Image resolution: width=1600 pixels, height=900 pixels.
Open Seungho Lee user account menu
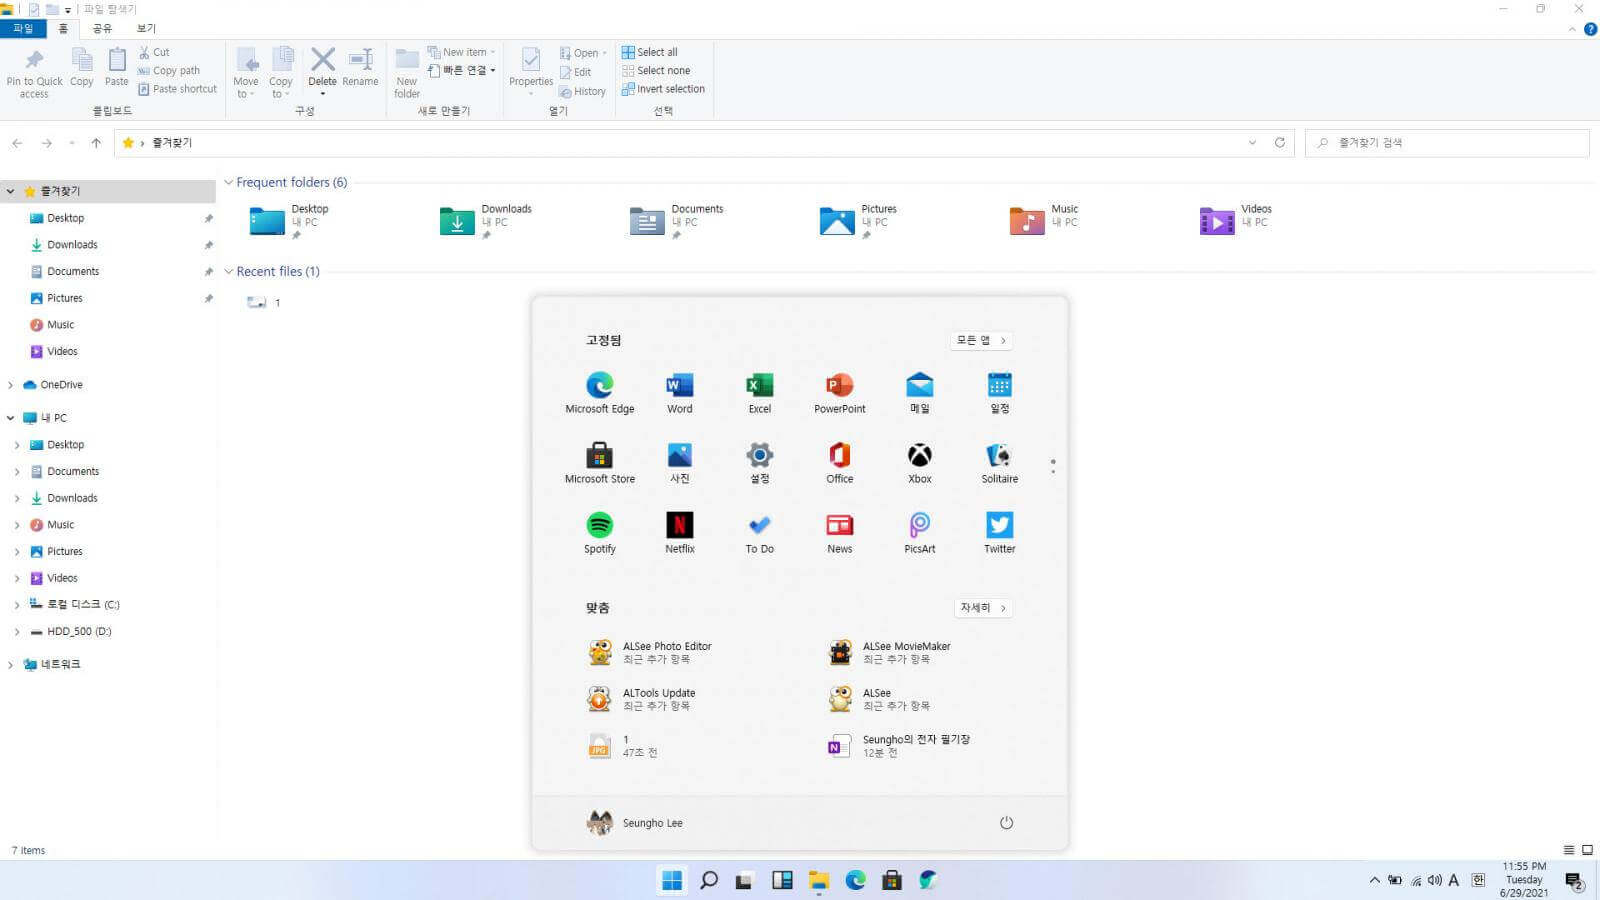point(635,823)
